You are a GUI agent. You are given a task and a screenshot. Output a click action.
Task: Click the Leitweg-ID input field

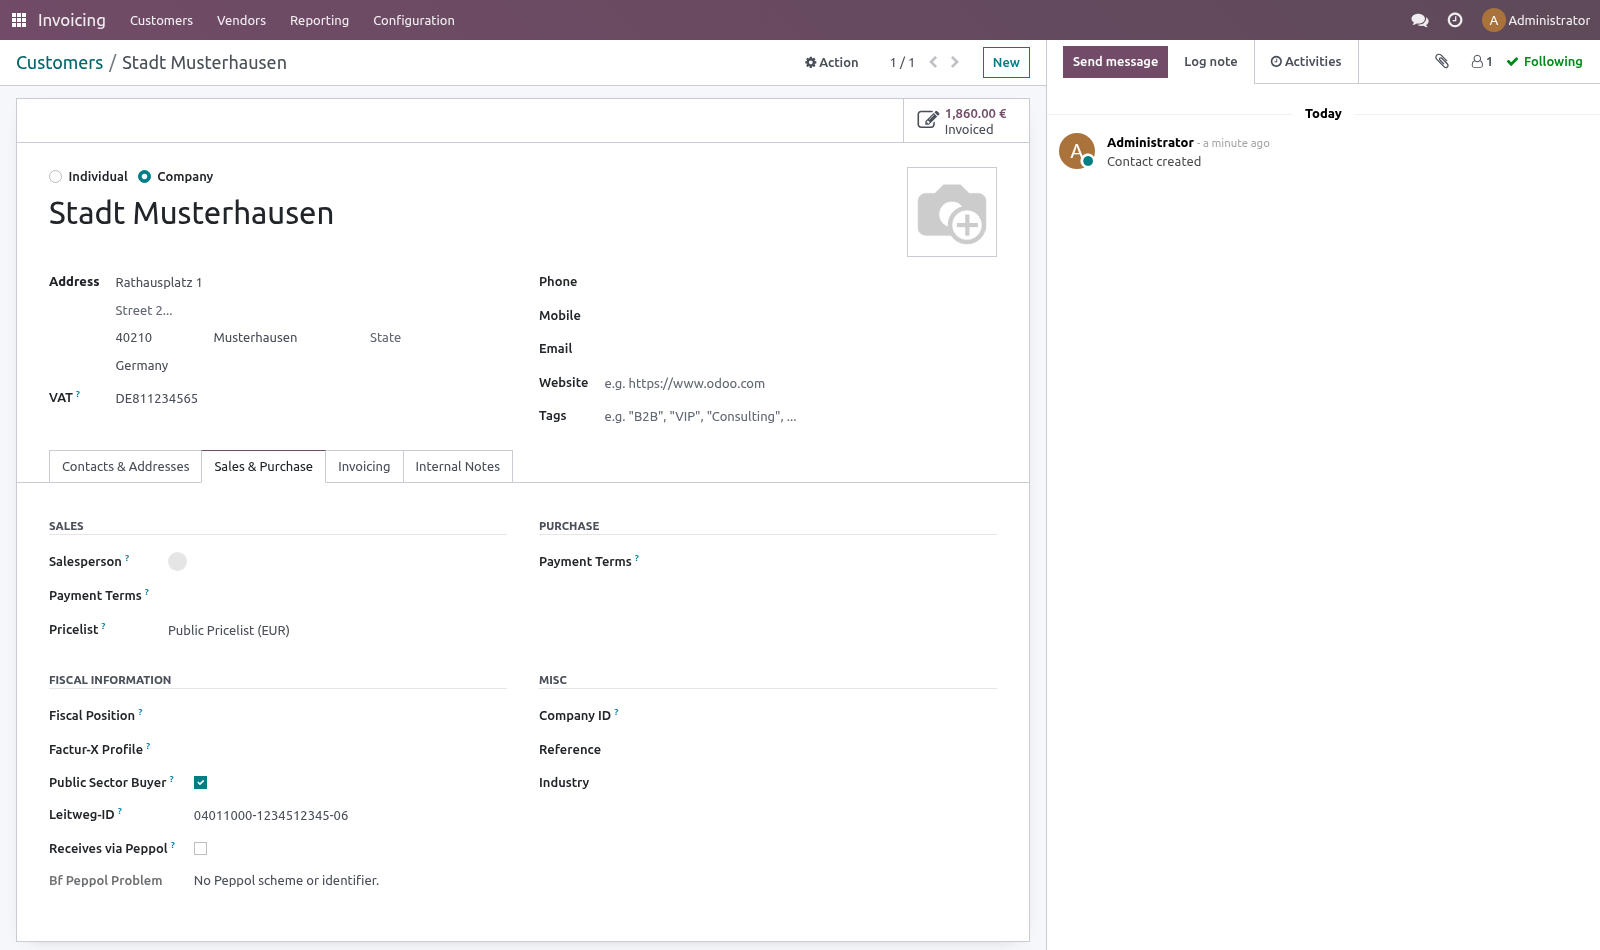(349, 816)
